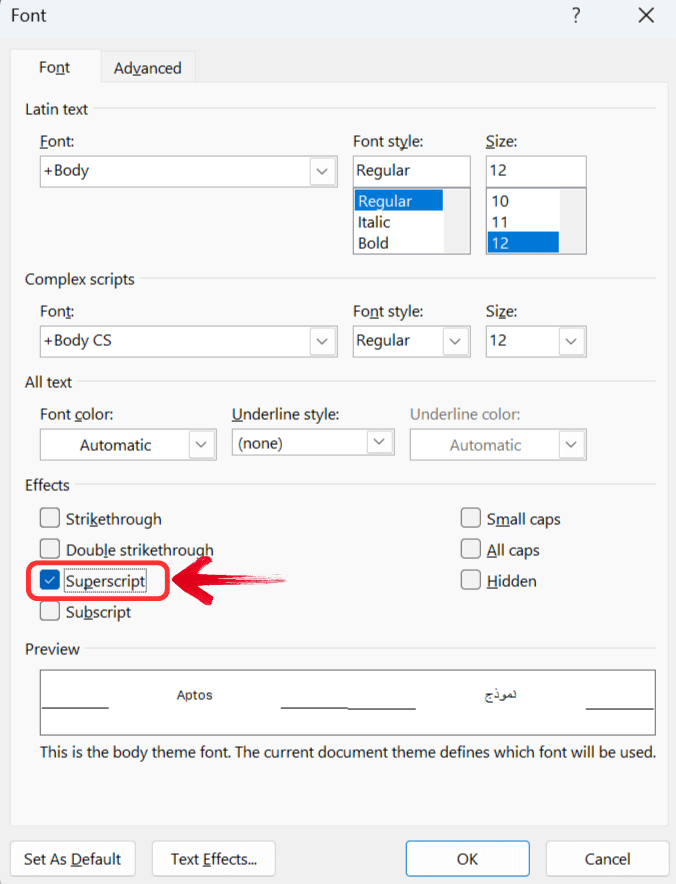Enable the Strikethrough effect
This screenshot has height=884, width=676.
tap(50, 519)
